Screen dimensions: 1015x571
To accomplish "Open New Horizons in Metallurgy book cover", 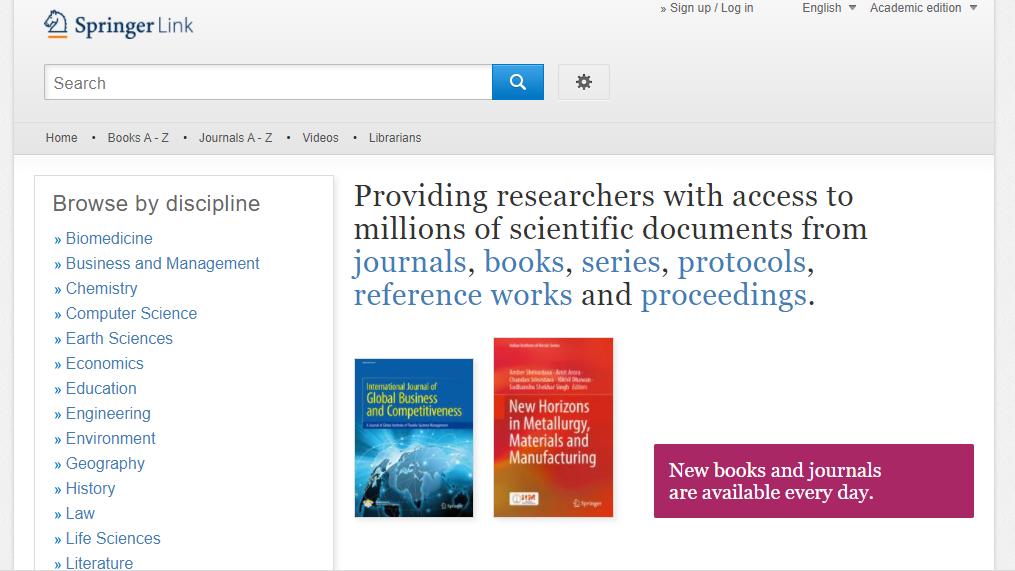I will [x=553, y=427].
